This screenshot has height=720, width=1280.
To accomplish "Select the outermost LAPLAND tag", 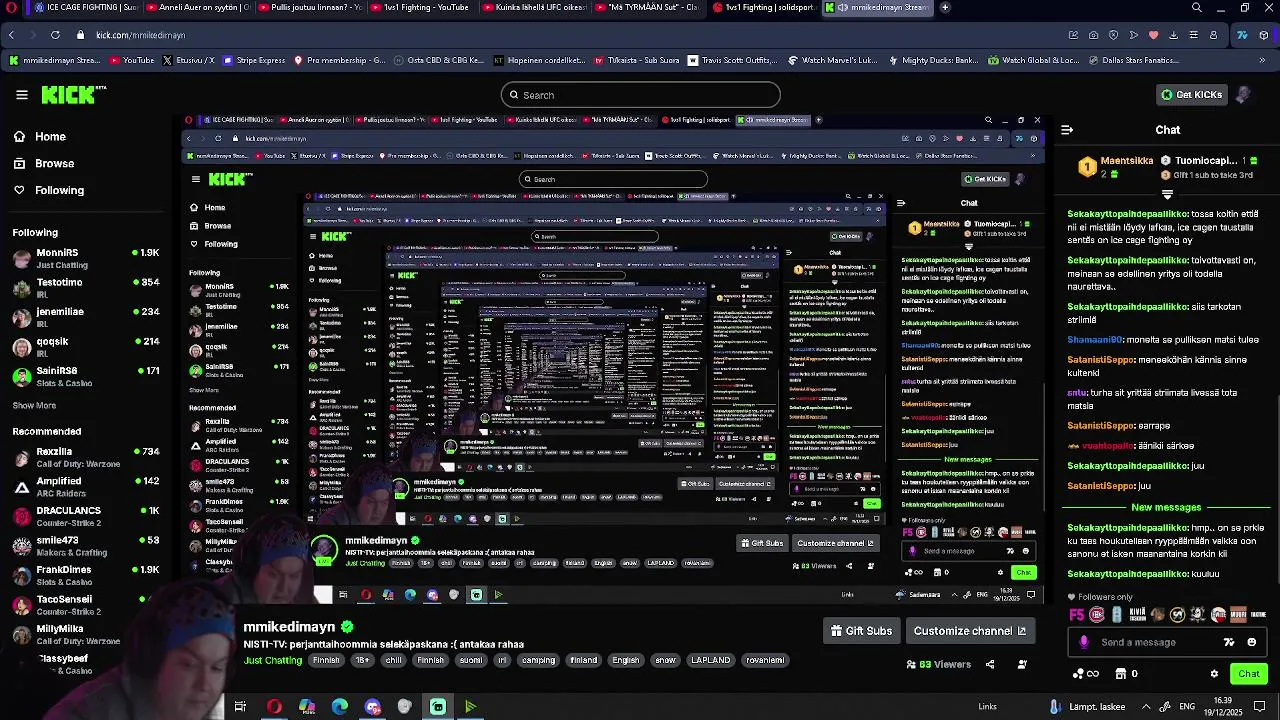I will click(x=711, y=660).
